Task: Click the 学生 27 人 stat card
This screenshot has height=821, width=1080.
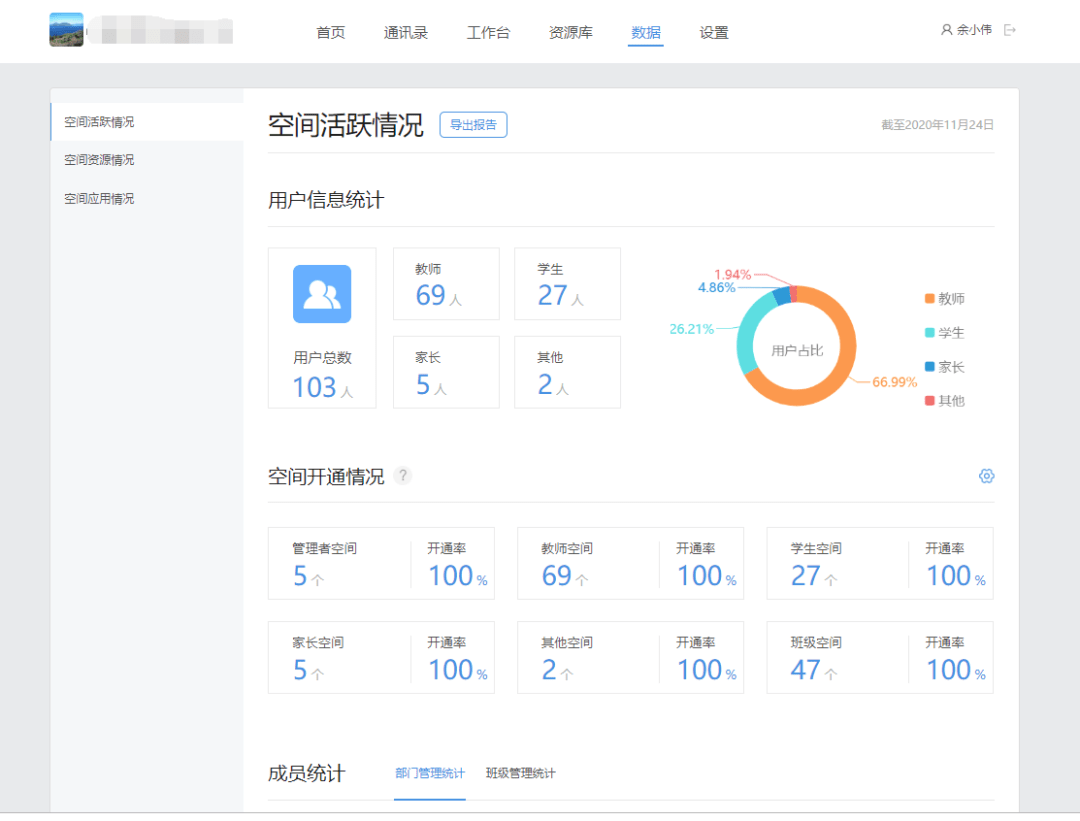Action: coord(568,284)
